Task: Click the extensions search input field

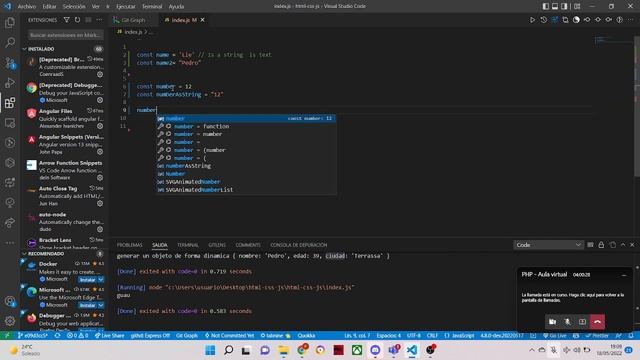Action: click(x=65, y=35)
